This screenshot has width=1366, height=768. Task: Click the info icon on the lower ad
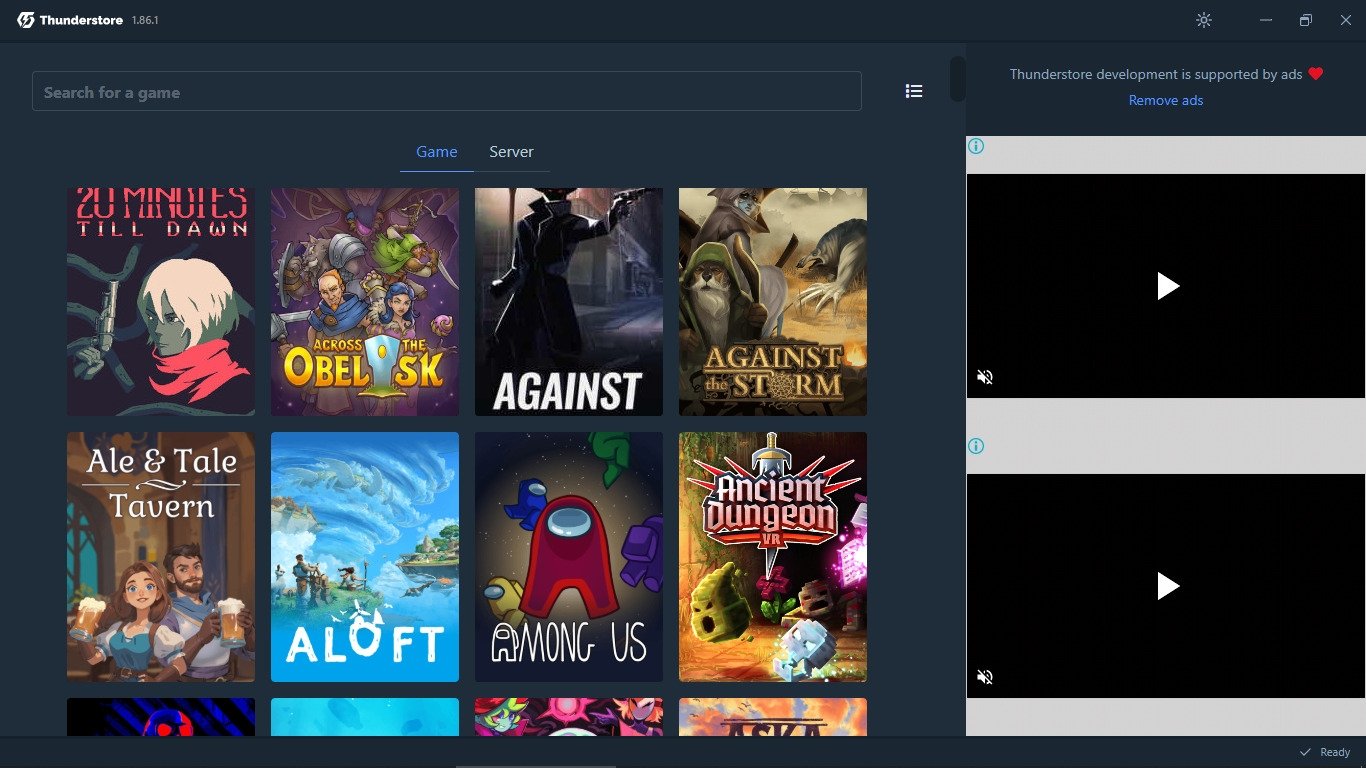[975, 446]
